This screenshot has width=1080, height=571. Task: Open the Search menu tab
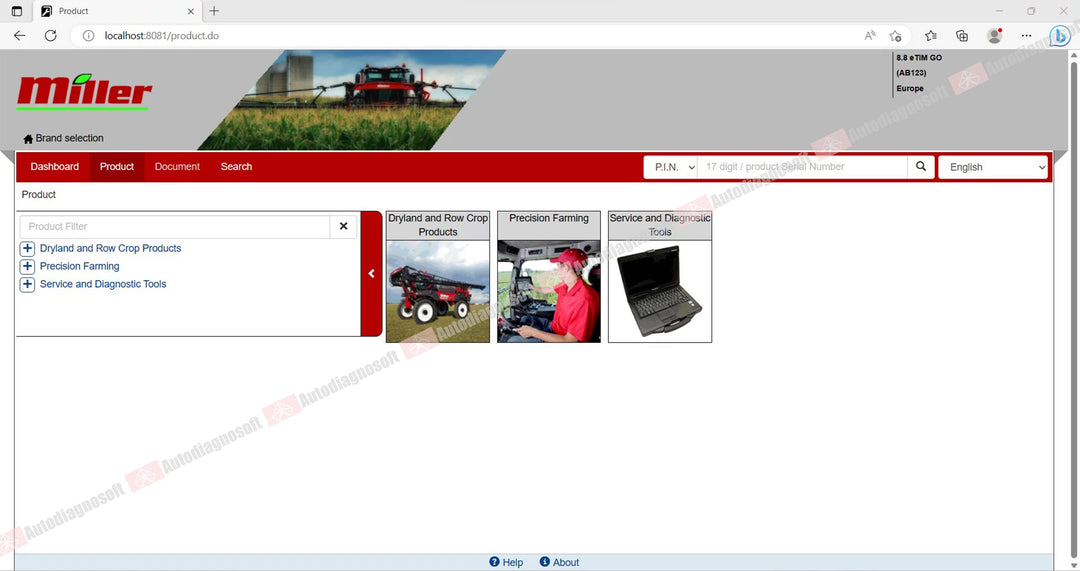[236, 167]
